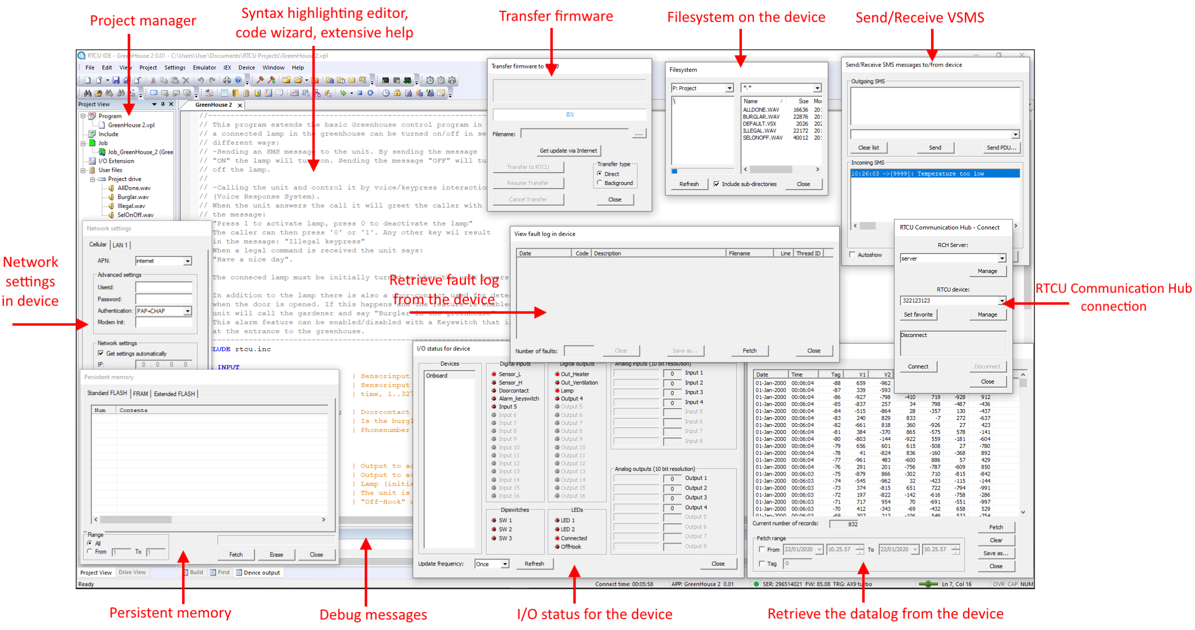Click the clock icon in second toolbar row
The height and width of the screenshot is (630, 1195).
(x=386, y=93)
